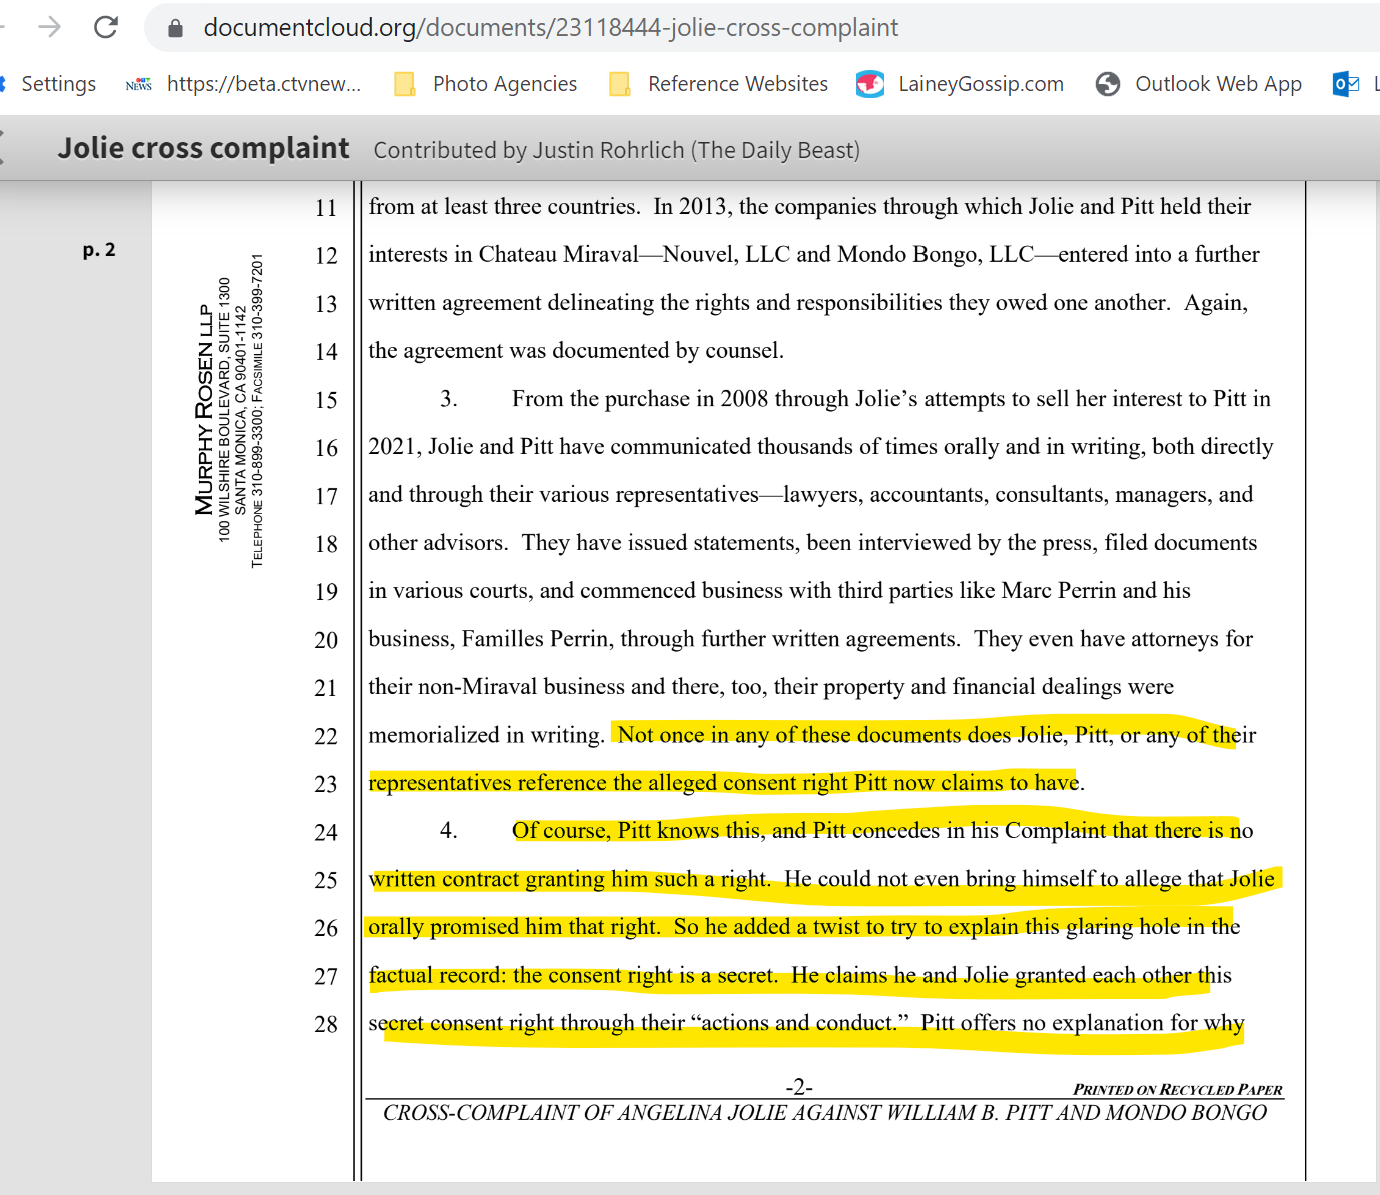Click highlighted text 'Of course, Pitt knows this'
Screen dimensions: 1380x1195
coord(640,831)
